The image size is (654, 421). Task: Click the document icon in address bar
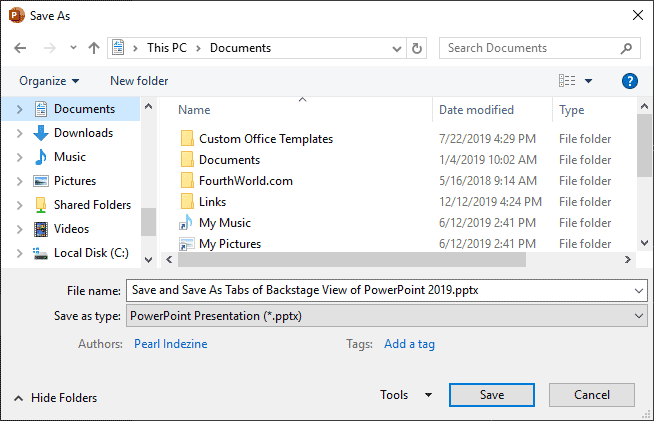[x=118, y=48]
